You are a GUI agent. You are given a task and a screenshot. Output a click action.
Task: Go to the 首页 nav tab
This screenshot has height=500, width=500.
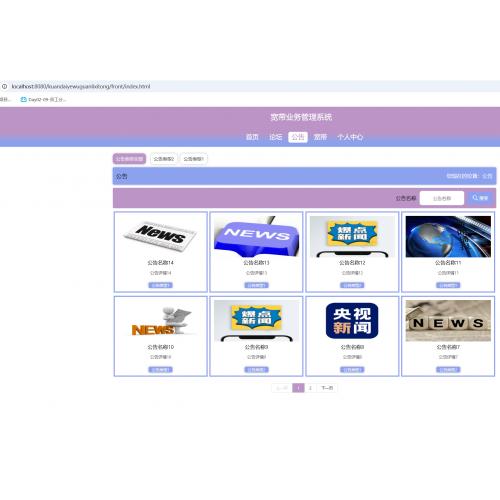point(252,137)
